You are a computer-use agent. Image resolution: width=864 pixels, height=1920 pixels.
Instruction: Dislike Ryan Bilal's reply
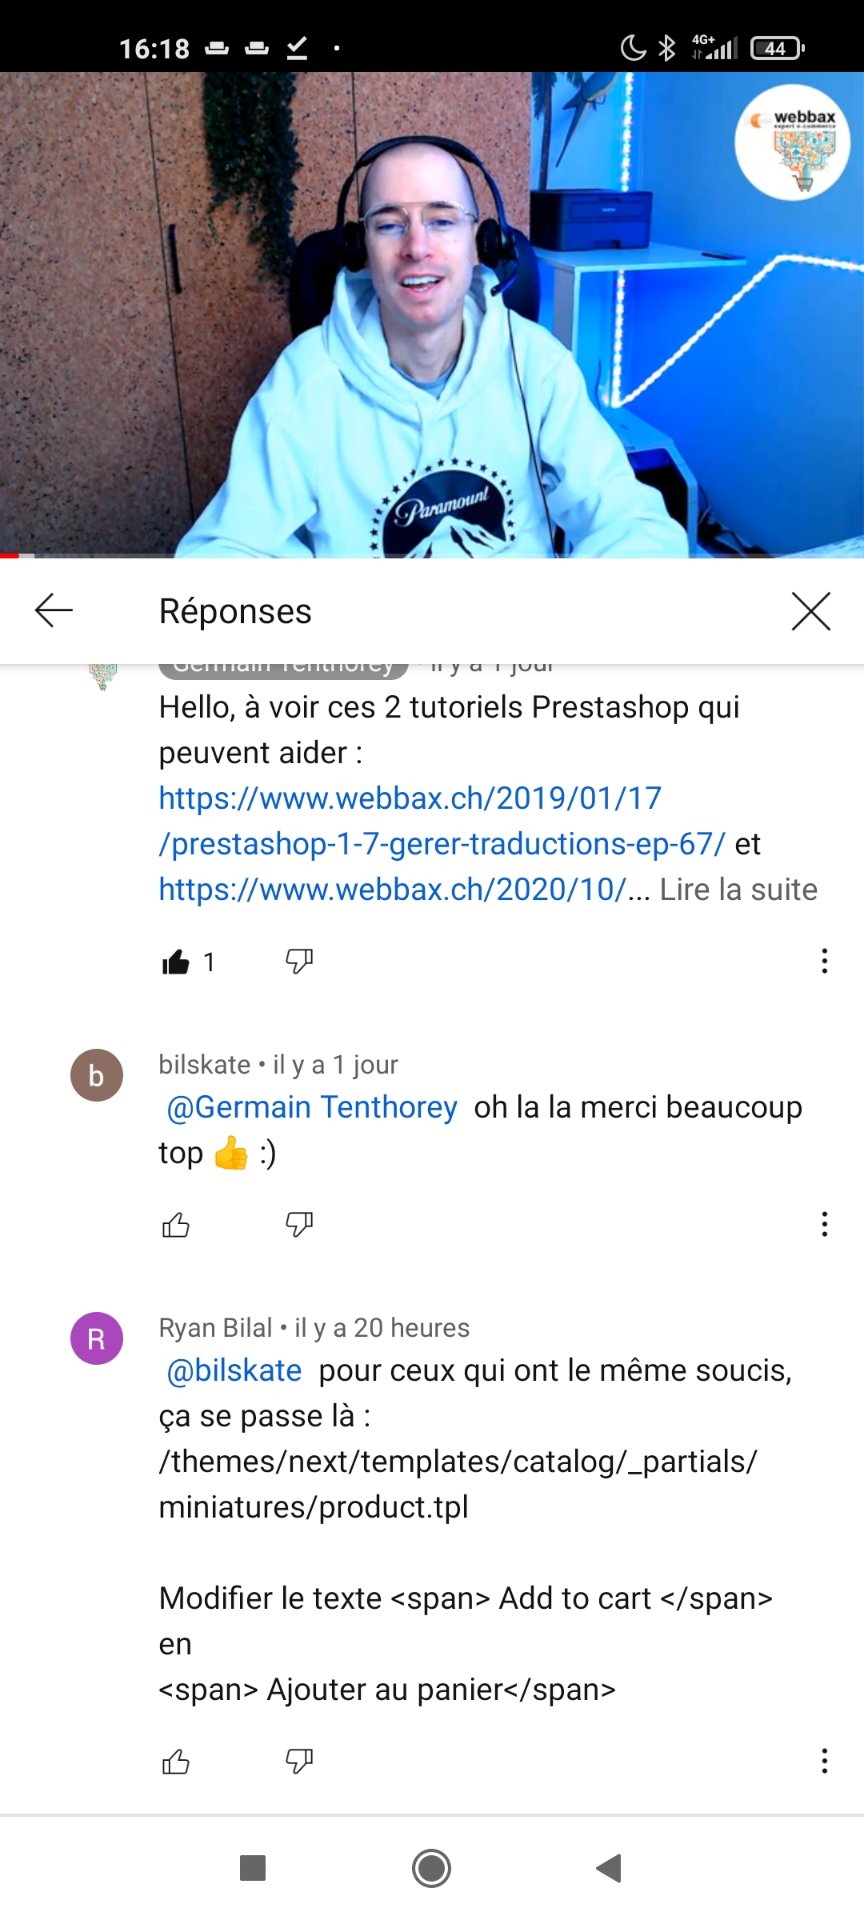299,1761
